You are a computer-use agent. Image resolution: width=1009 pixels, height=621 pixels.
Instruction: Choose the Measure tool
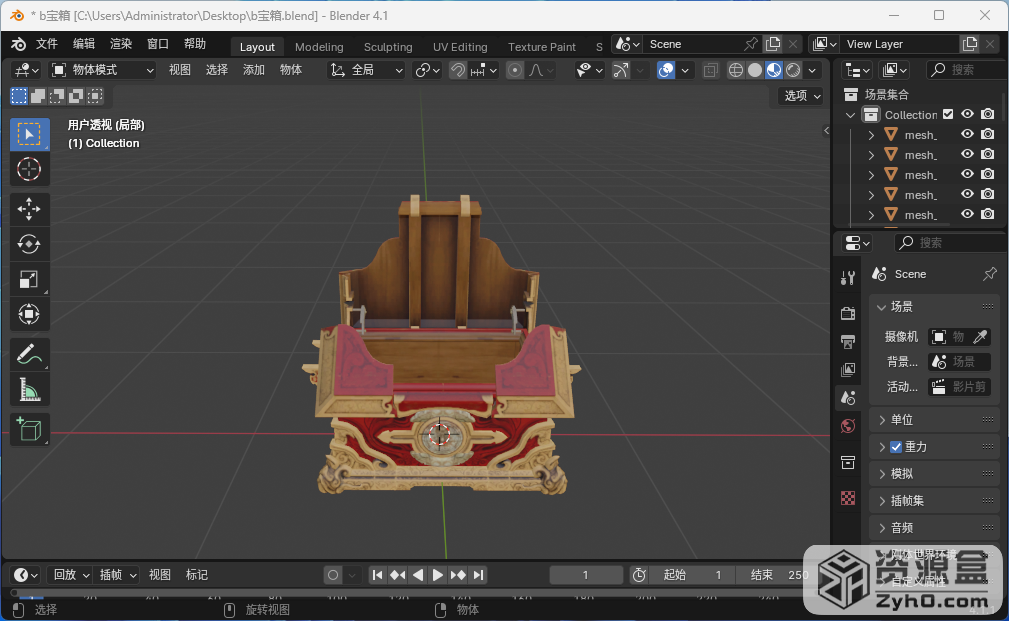coord(29,390)
